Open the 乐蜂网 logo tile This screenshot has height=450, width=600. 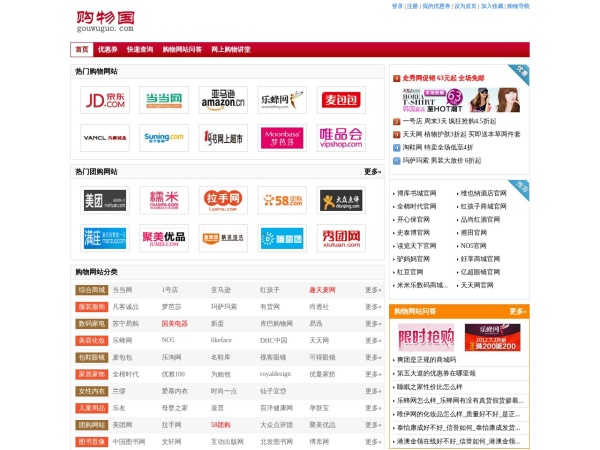click(x=282, y=100)
